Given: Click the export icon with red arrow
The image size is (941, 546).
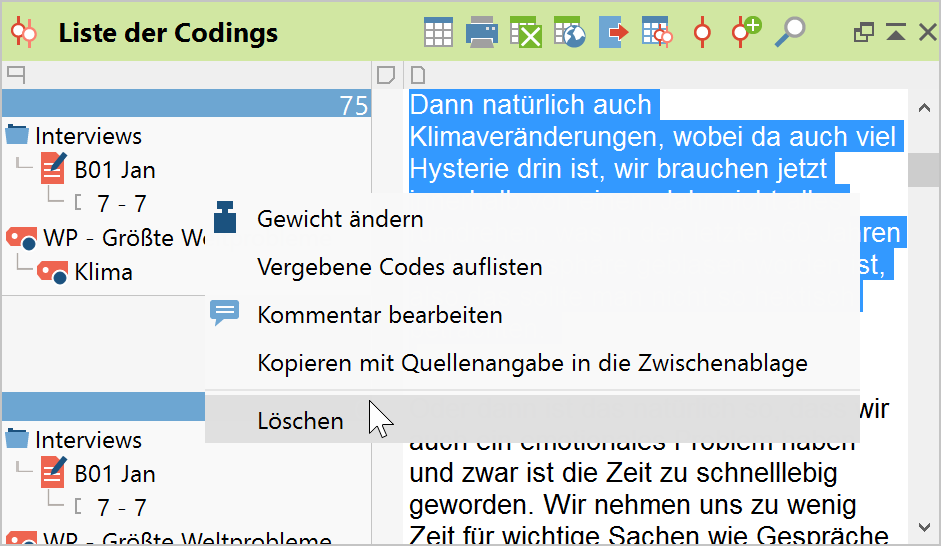Looking at the screenshot, I should tap(613, 32).
